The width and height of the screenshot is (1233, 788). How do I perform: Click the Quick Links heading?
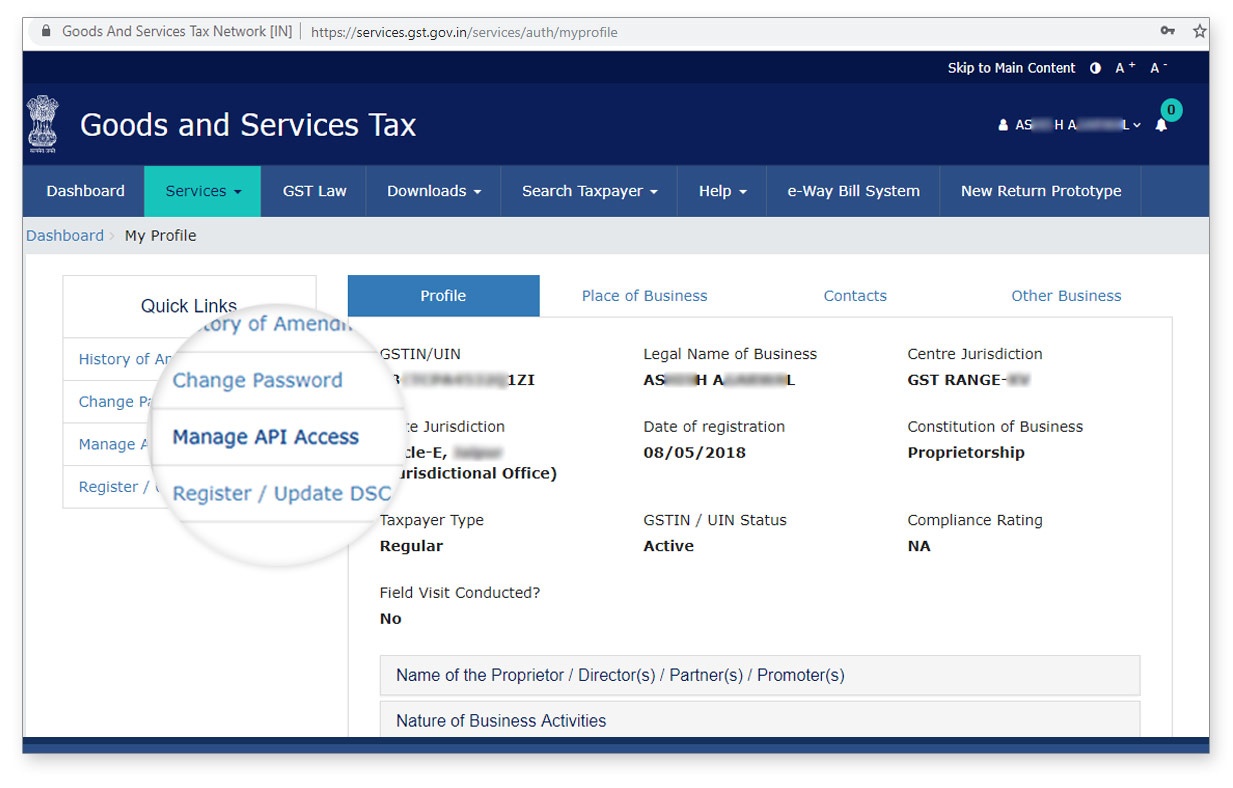(189, 306)
